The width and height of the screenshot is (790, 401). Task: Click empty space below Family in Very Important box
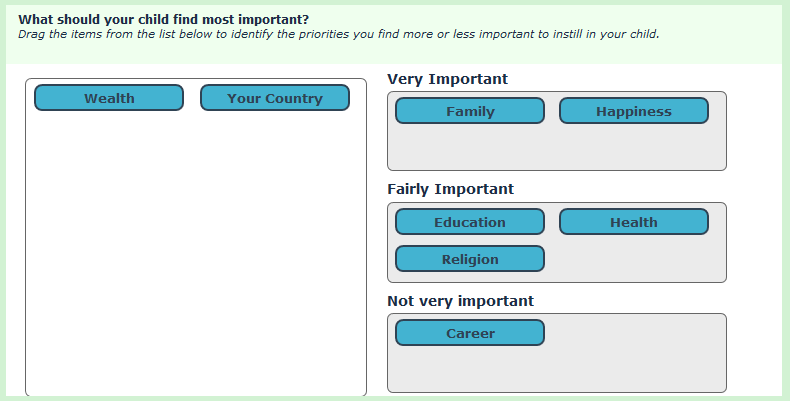point(470,147)
